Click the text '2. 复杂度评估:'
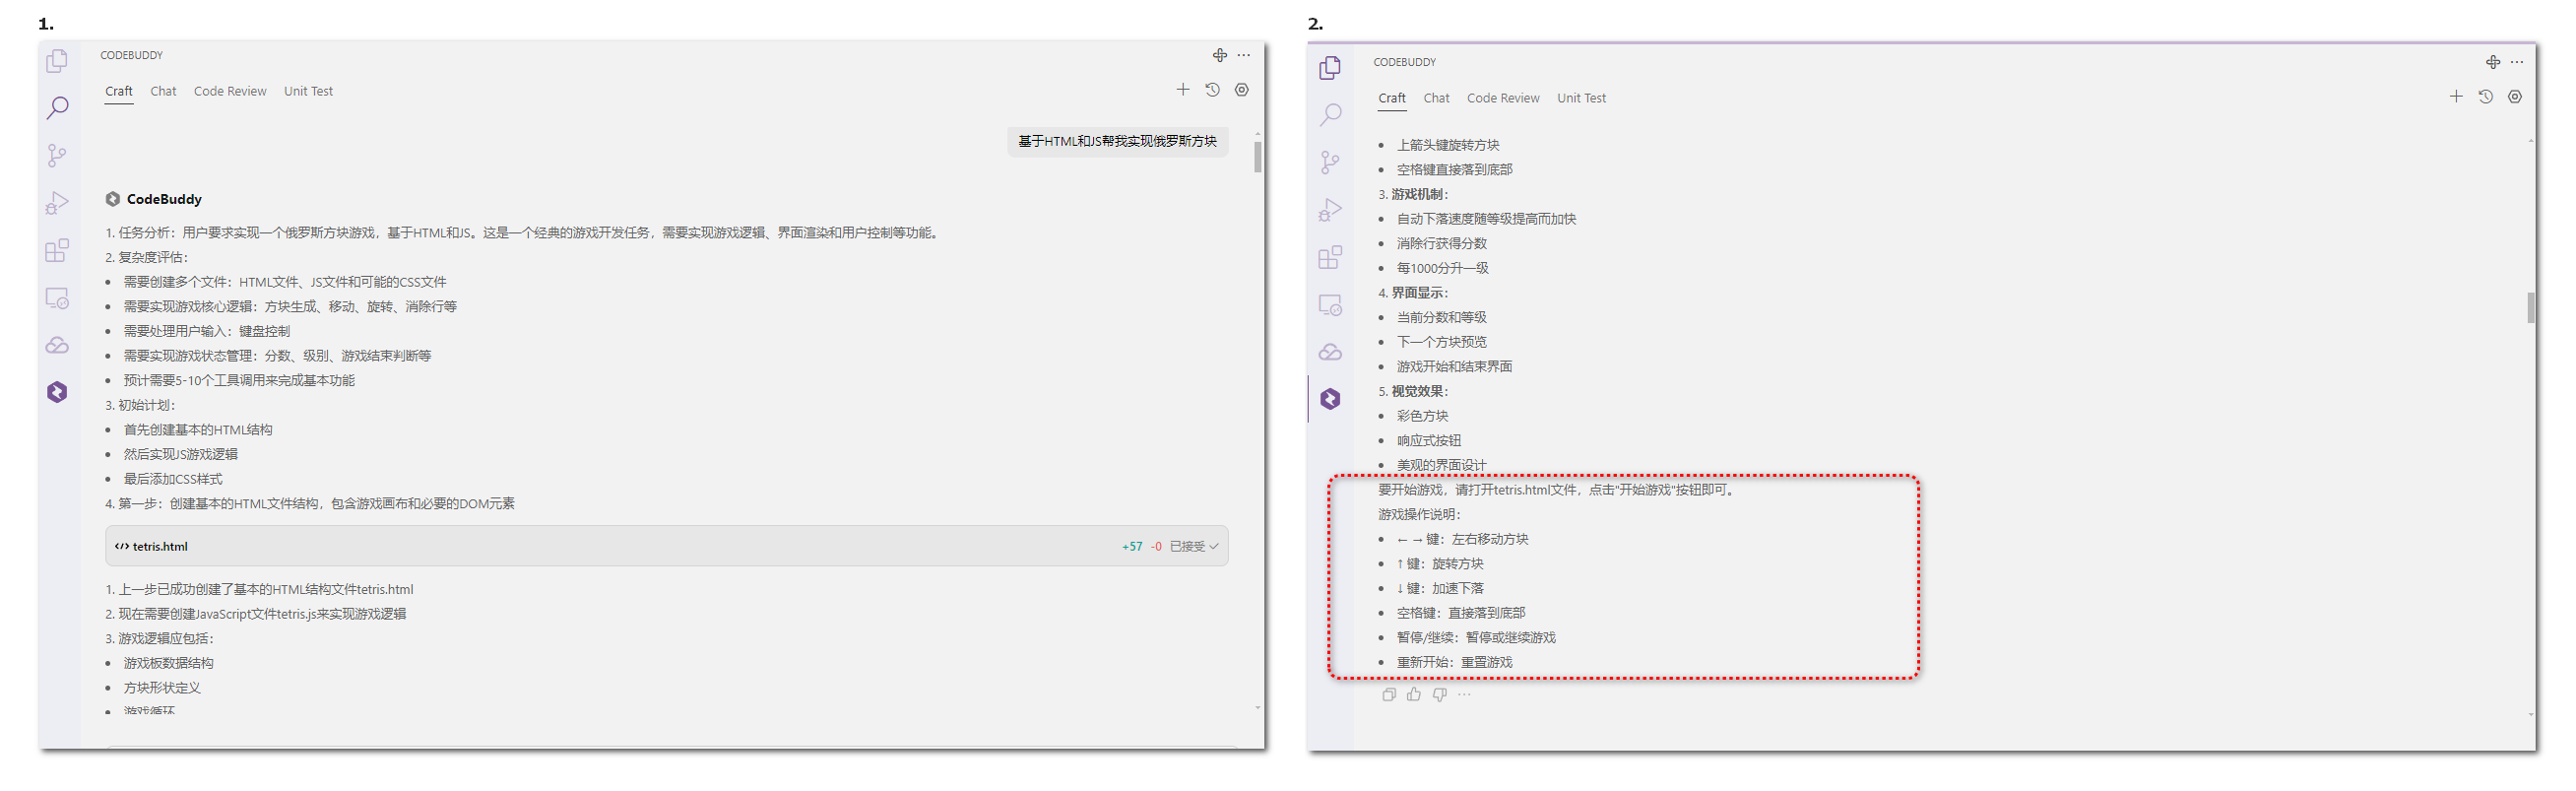The height and width of the screenshot is (791, 2576). [147, 257]
